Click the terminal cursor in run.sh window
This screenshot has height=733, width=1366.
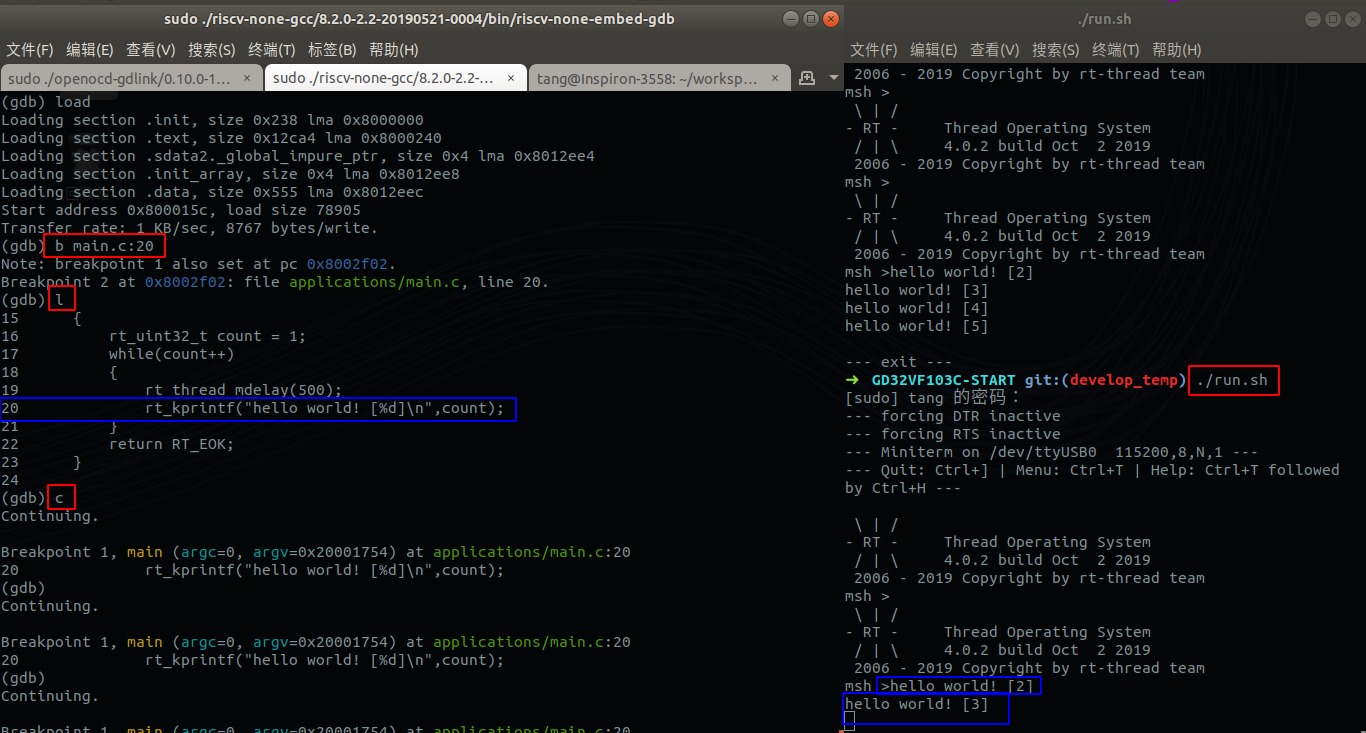coord(850,722)
